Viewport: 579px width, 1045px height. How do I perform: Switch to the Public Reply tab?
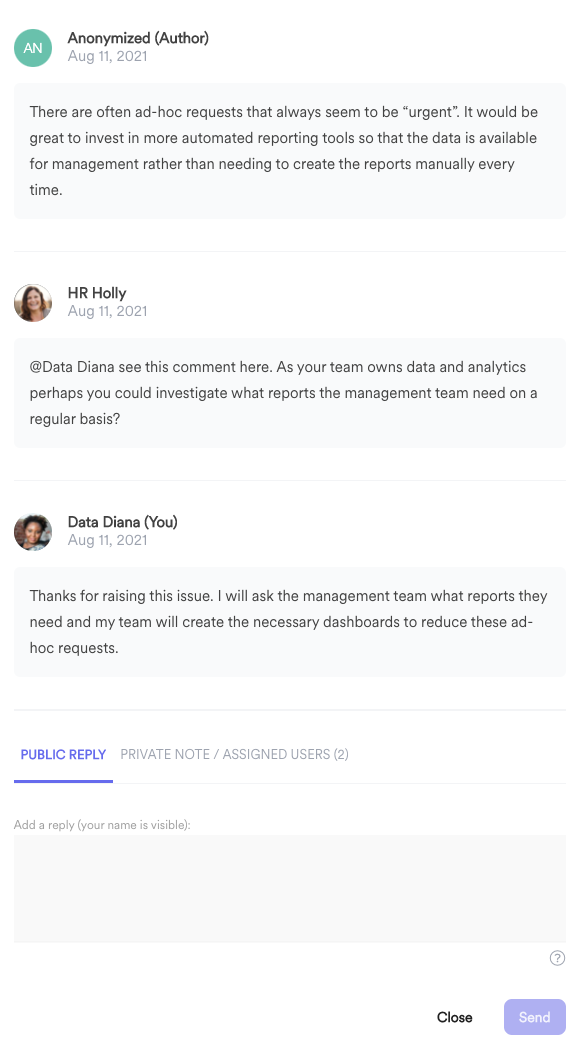tap(63, 754)
